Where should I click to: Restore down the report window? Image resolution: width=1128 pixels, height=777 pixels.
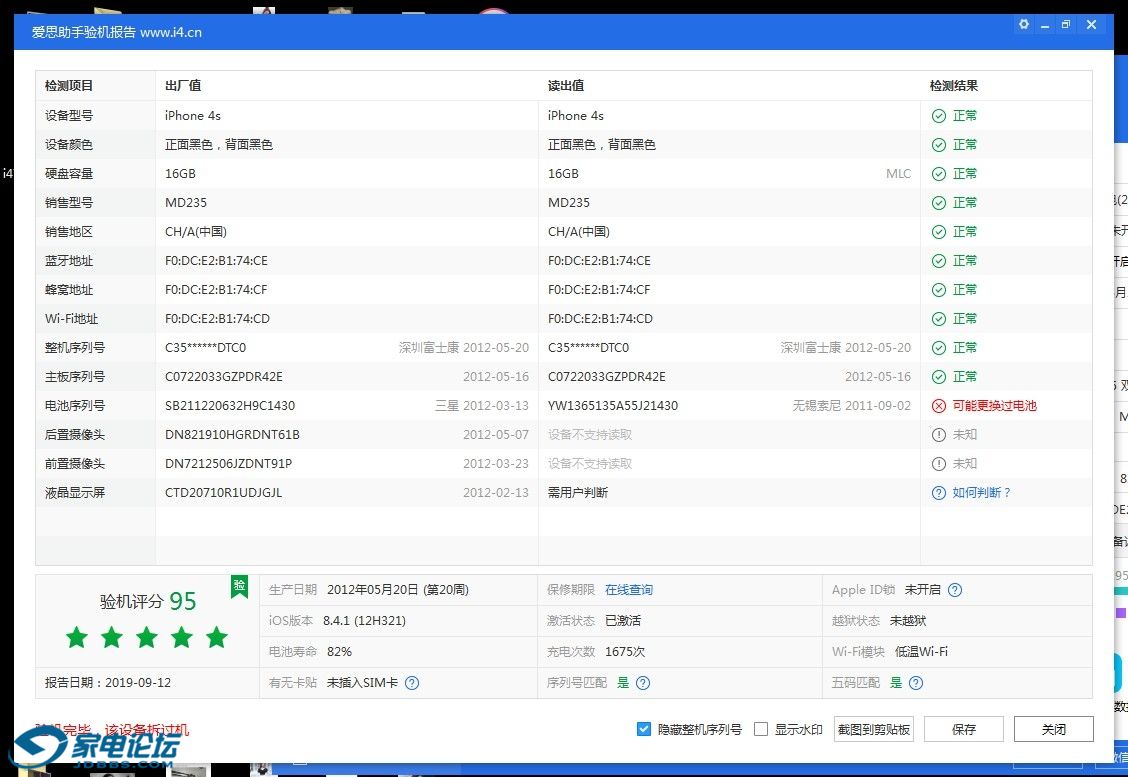[1066, 25]
